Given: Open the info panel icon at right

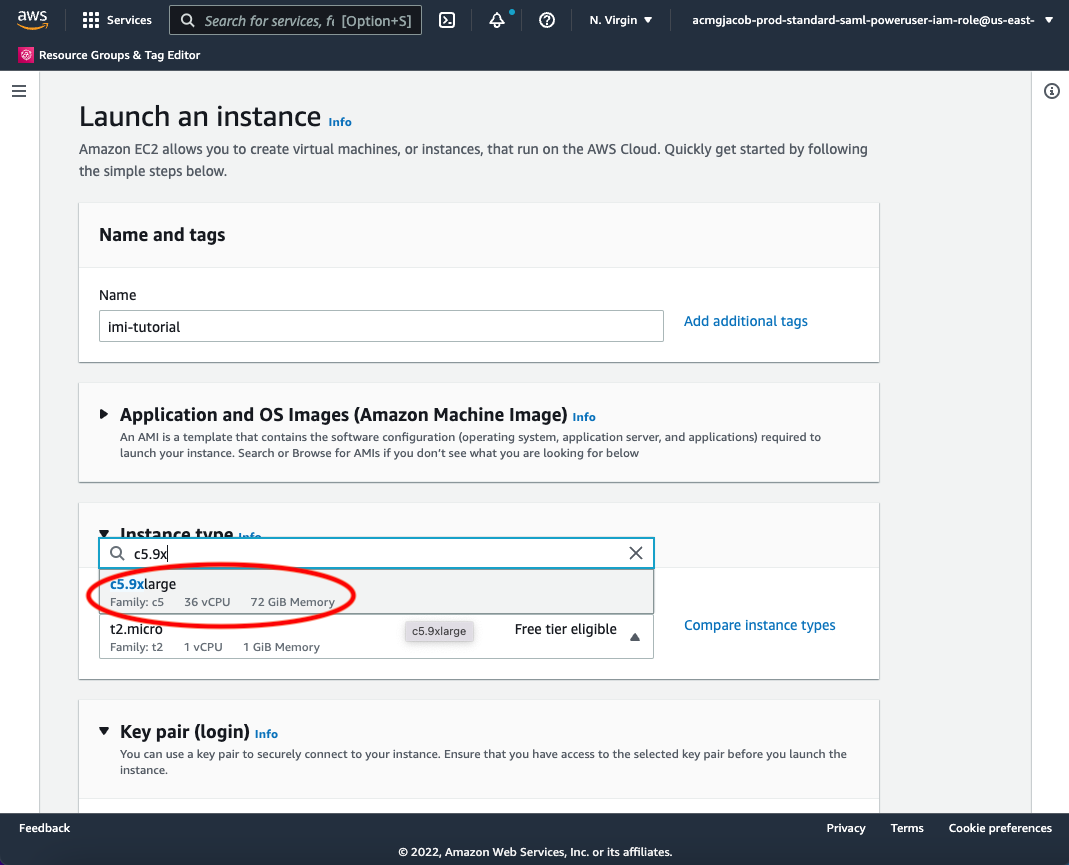Looking at the screenshot, I should 1051,91.
